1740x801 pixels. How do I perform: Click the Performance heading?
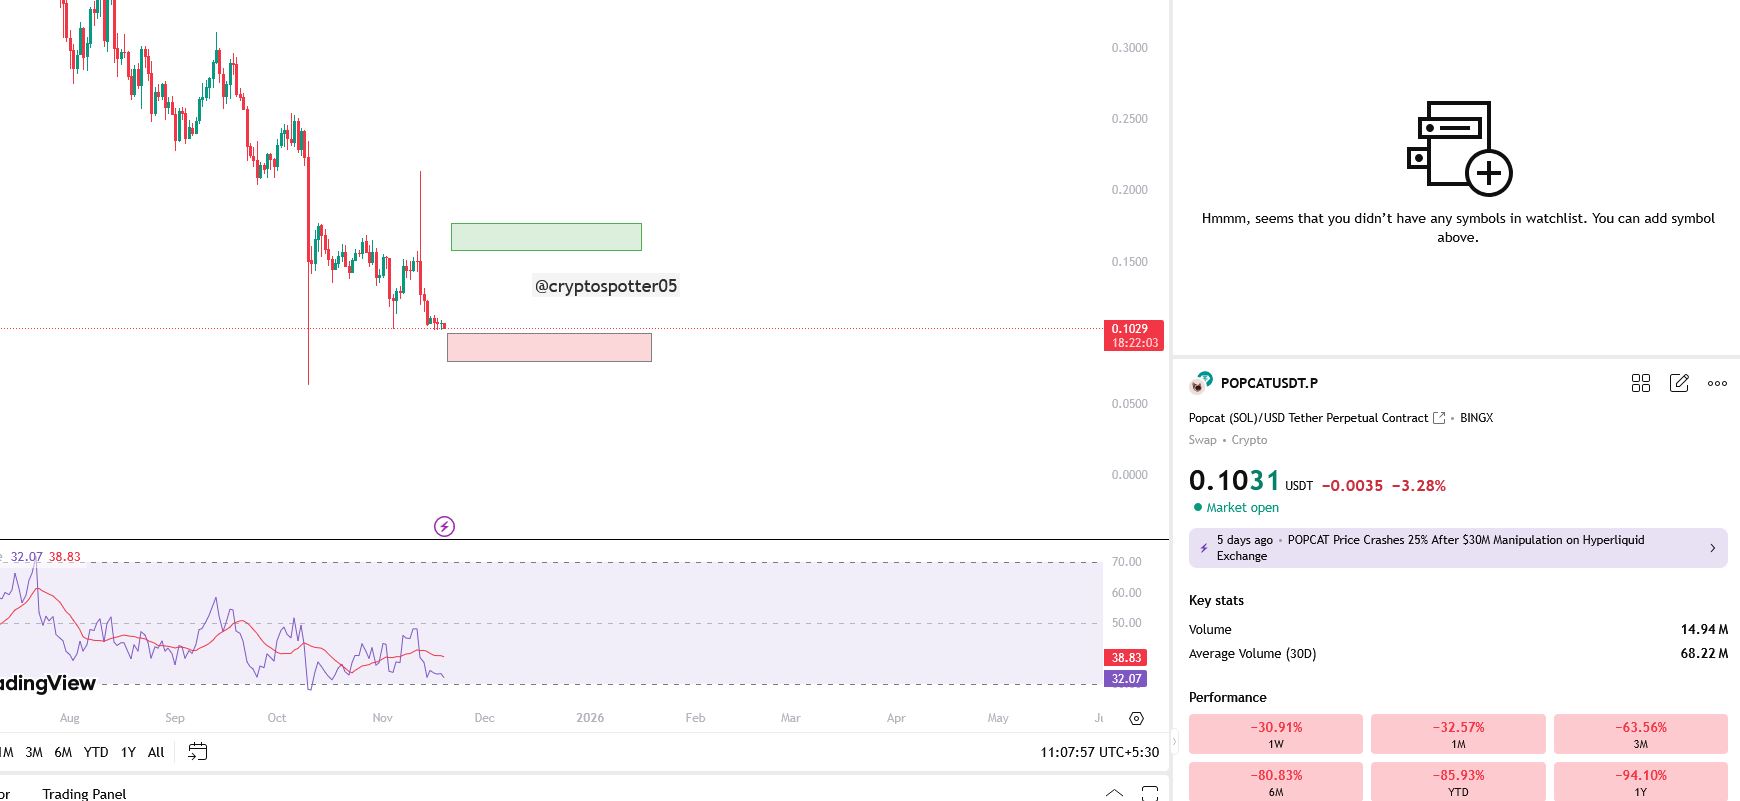tap(1227, 698)
